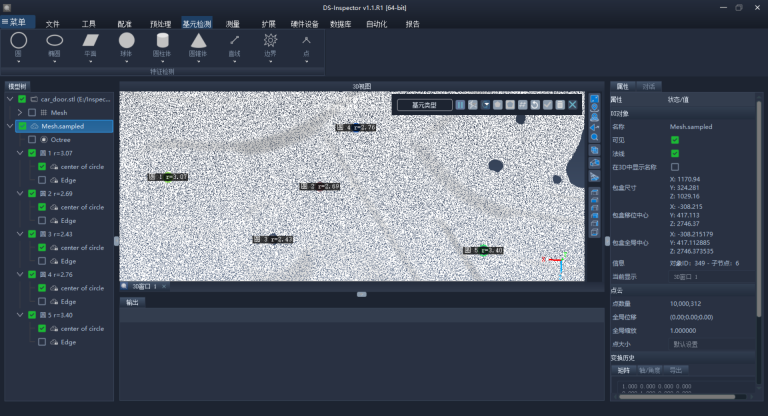Open the dropdown arrow under 球体
The image size is (768, 416).
[126, 62]
